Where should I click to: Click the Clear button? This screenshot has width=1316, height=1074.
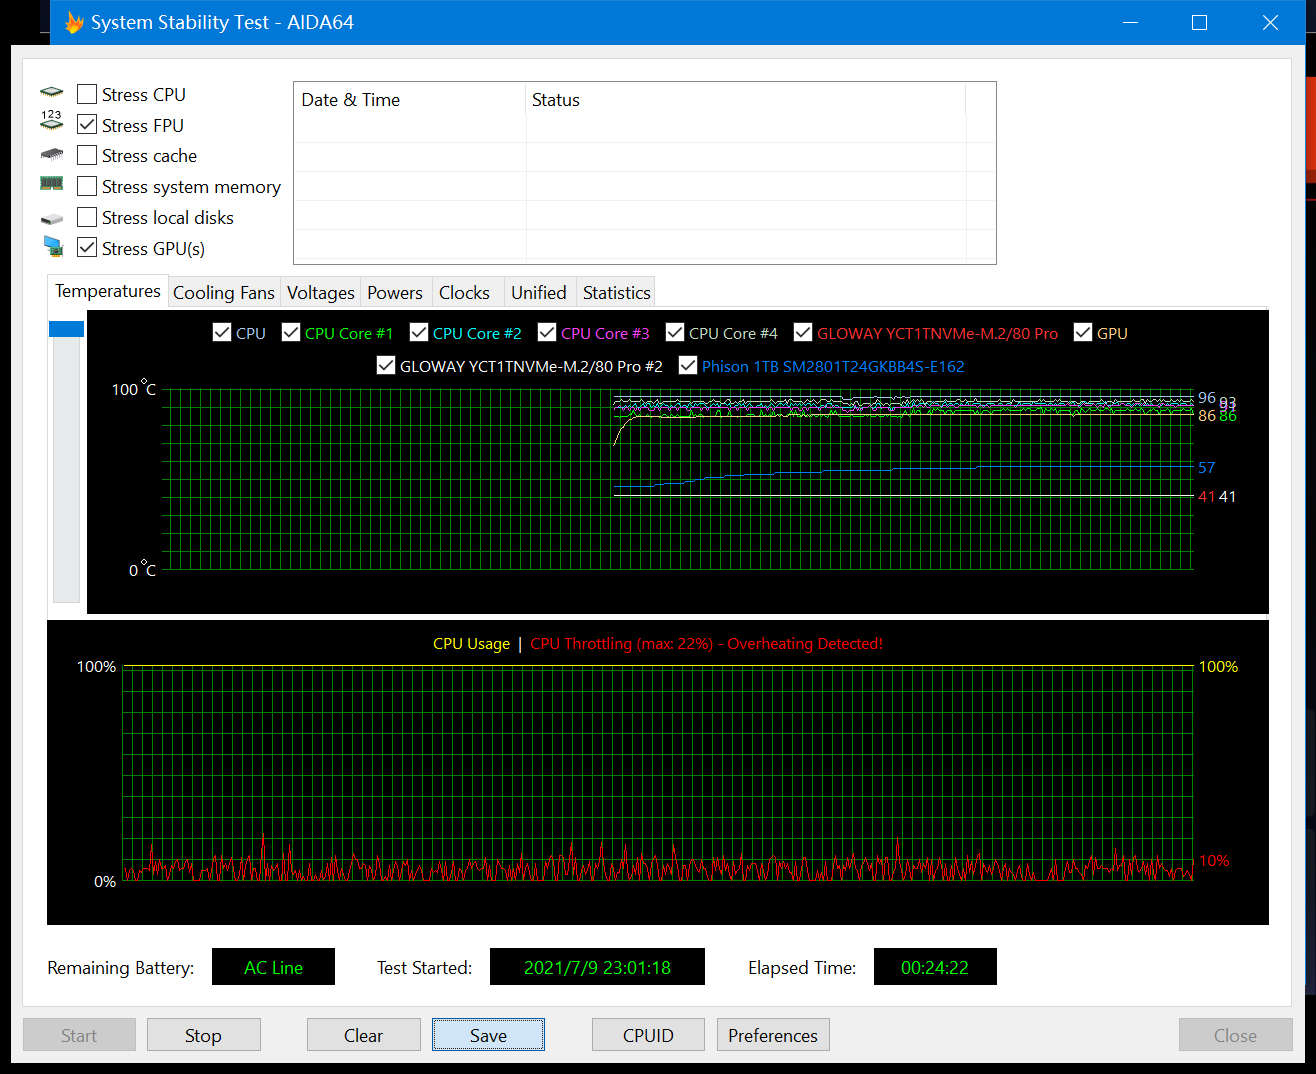click(364, 1035)
